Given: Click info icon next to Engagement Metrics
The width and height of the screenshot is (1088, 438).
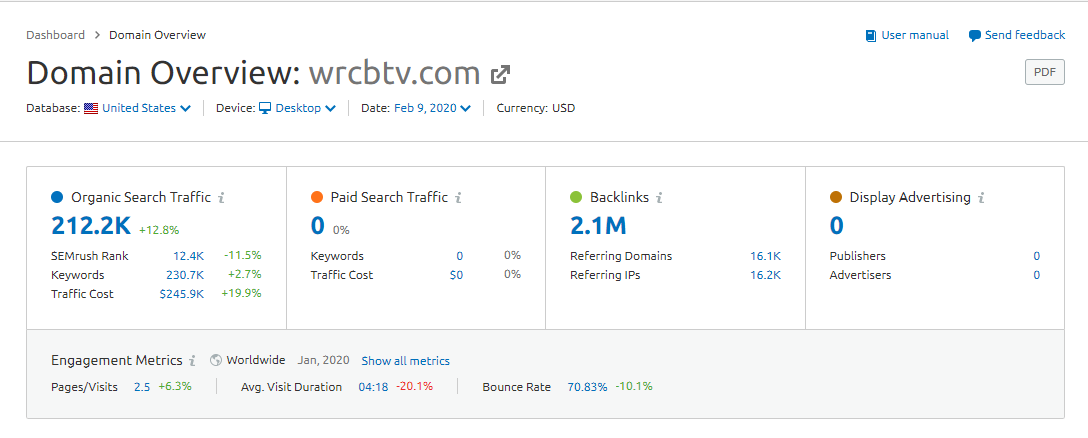Looking at the screenshot, I should click(192, 361).
